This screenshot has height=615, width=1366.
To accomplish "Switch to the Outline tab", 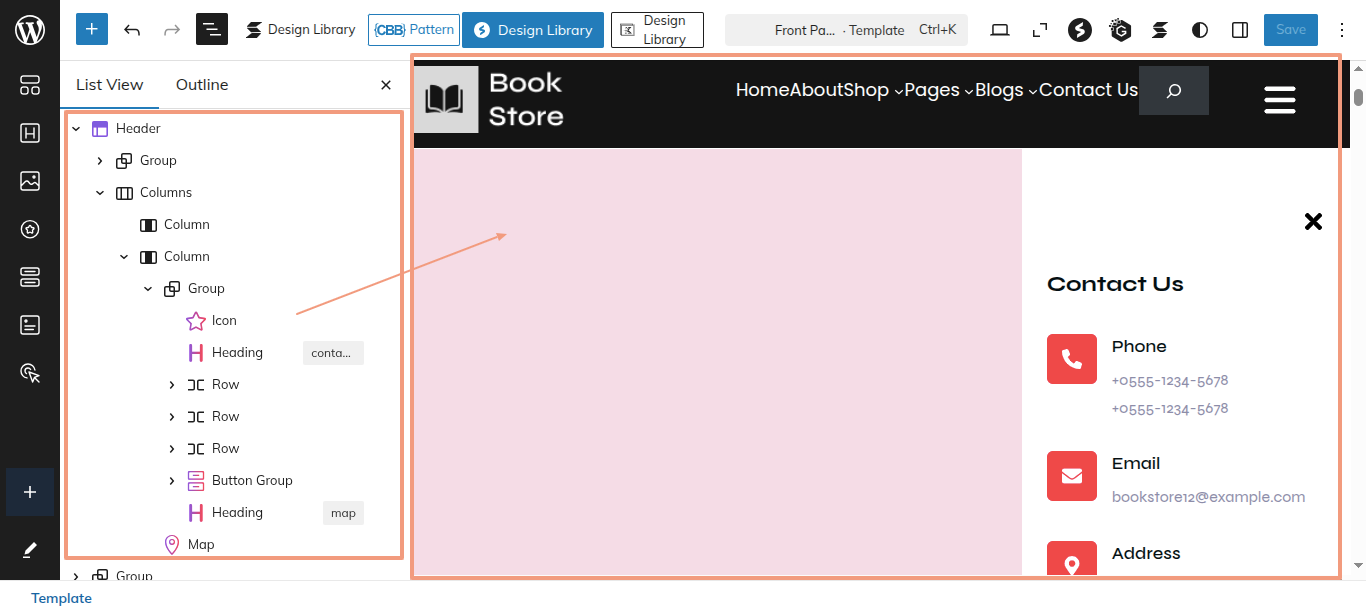I will [x=202, y=85].
